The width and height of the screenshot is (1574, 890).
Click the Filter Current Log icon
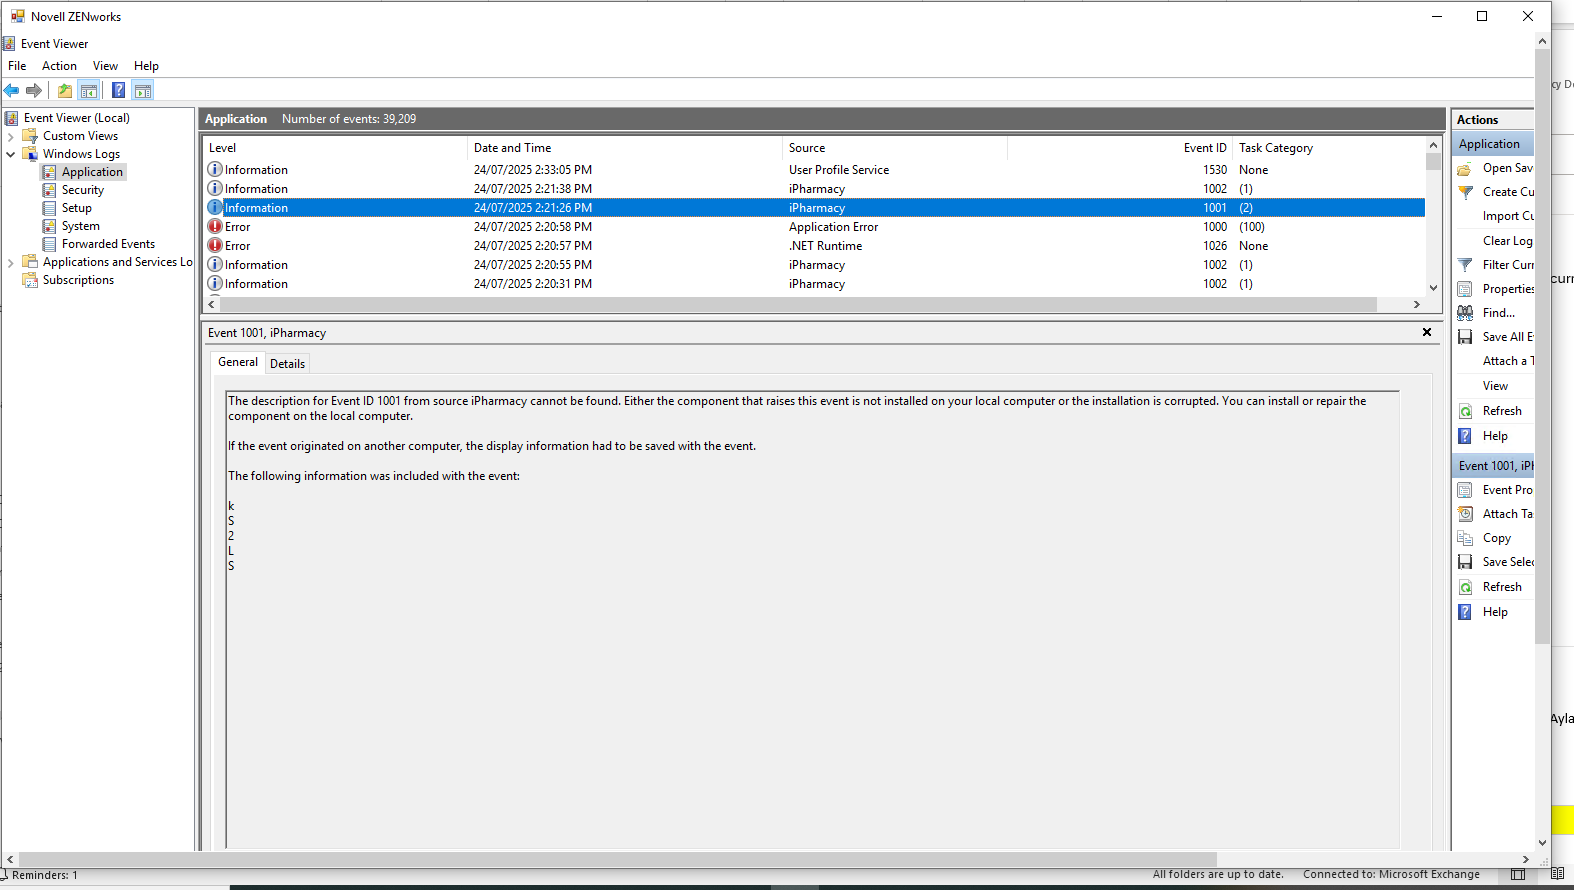coord(1465,265)
